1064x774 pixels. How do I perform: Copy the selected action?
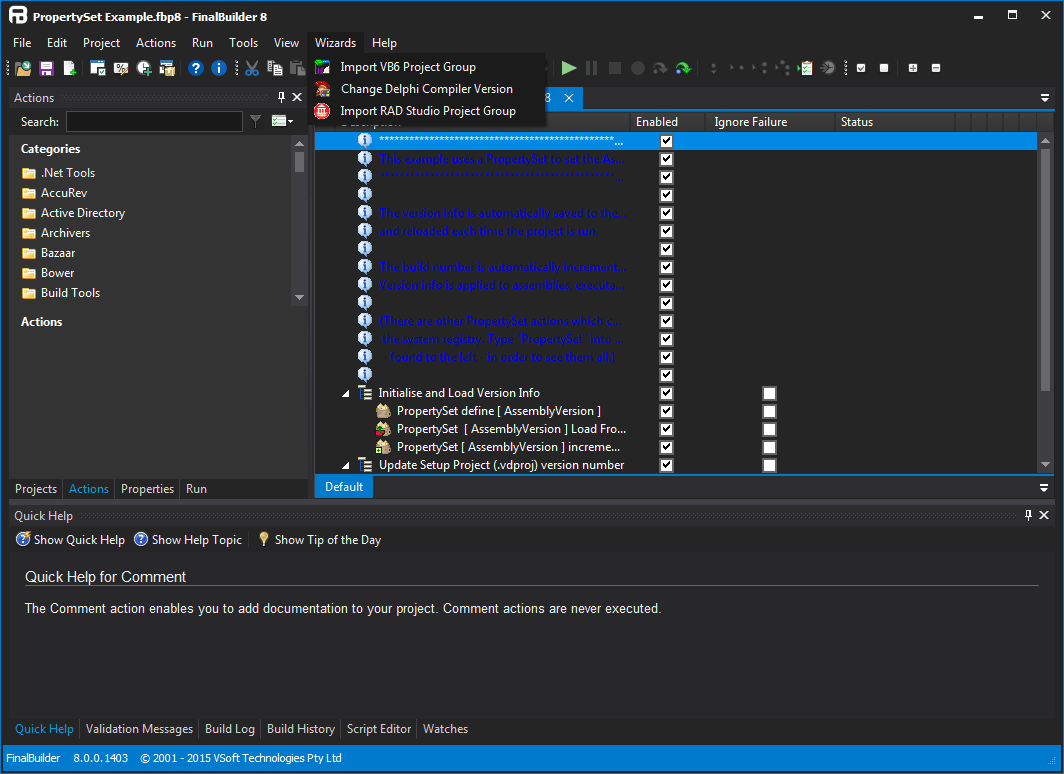tap(276, 67)
